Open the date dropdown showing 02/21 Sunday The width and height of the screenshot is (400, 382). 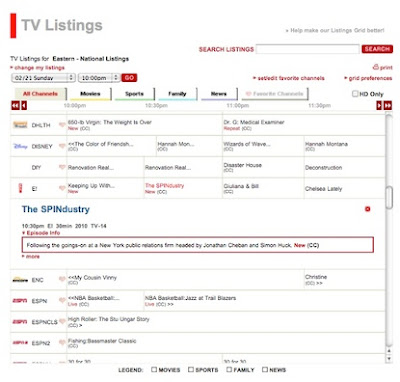pyautogui.click(x=44, y=78)
